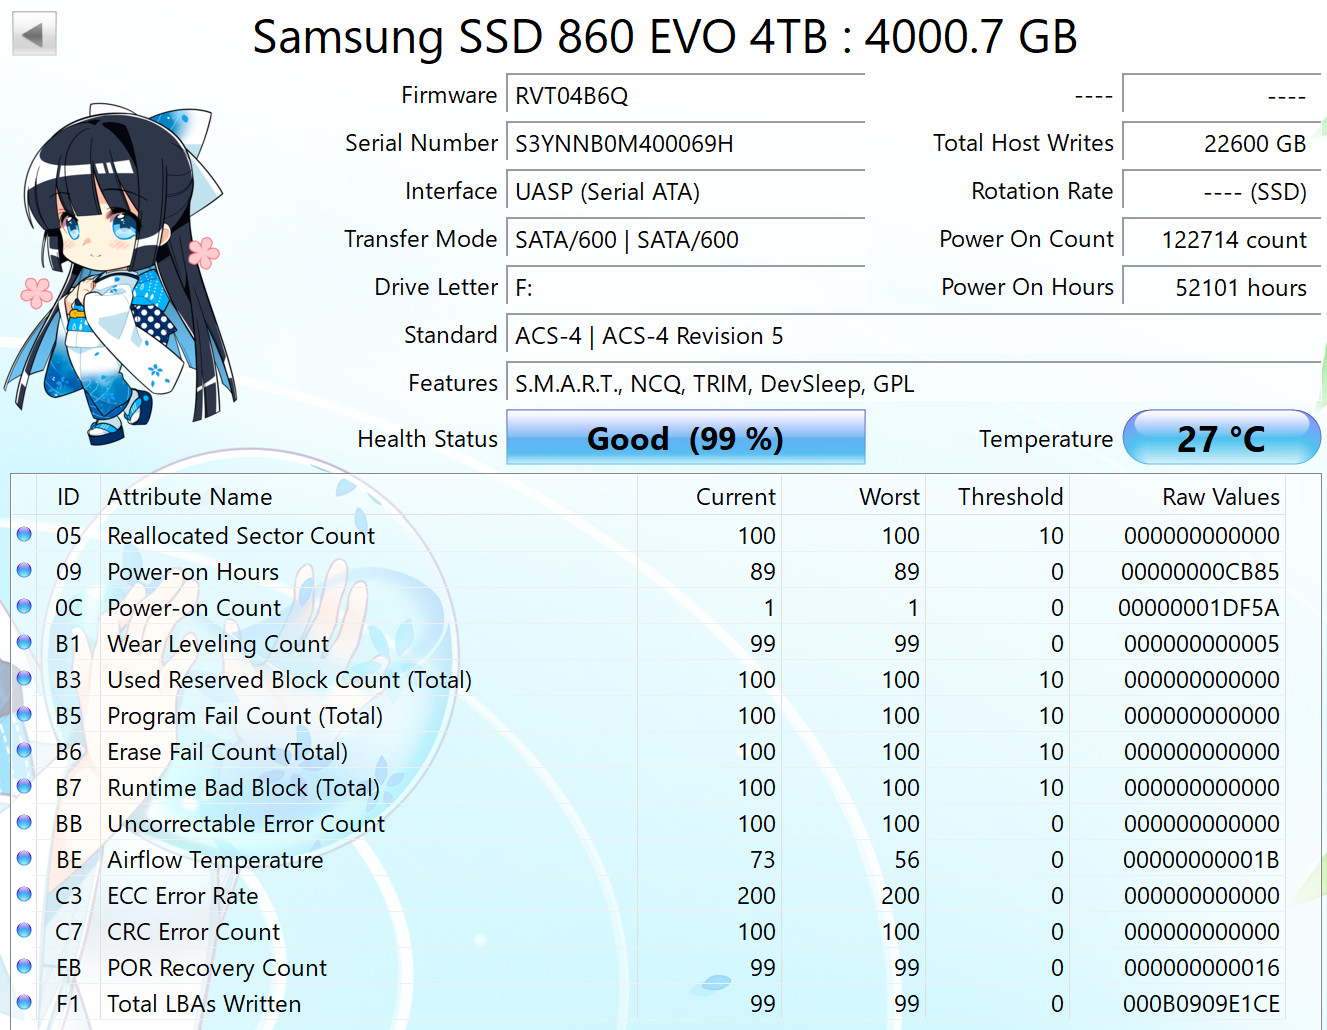The height and width of the screenshot is (1030, 1327).
Task: Click the Interface field UASP (Serial ATA)
Action: (685, 192)
